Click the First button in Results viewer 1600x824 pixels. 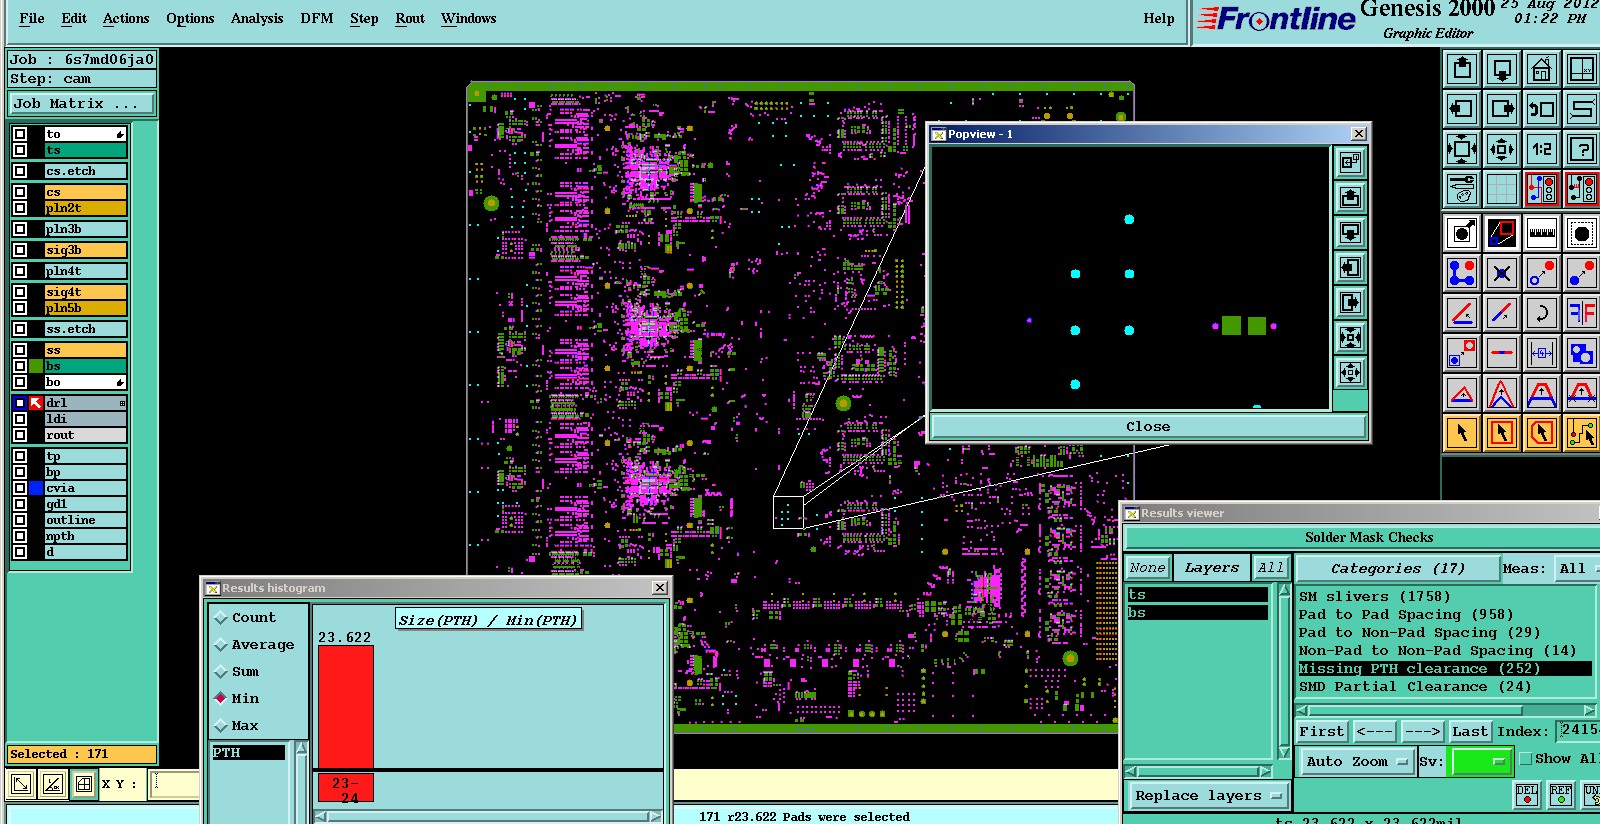[1322, 732]
